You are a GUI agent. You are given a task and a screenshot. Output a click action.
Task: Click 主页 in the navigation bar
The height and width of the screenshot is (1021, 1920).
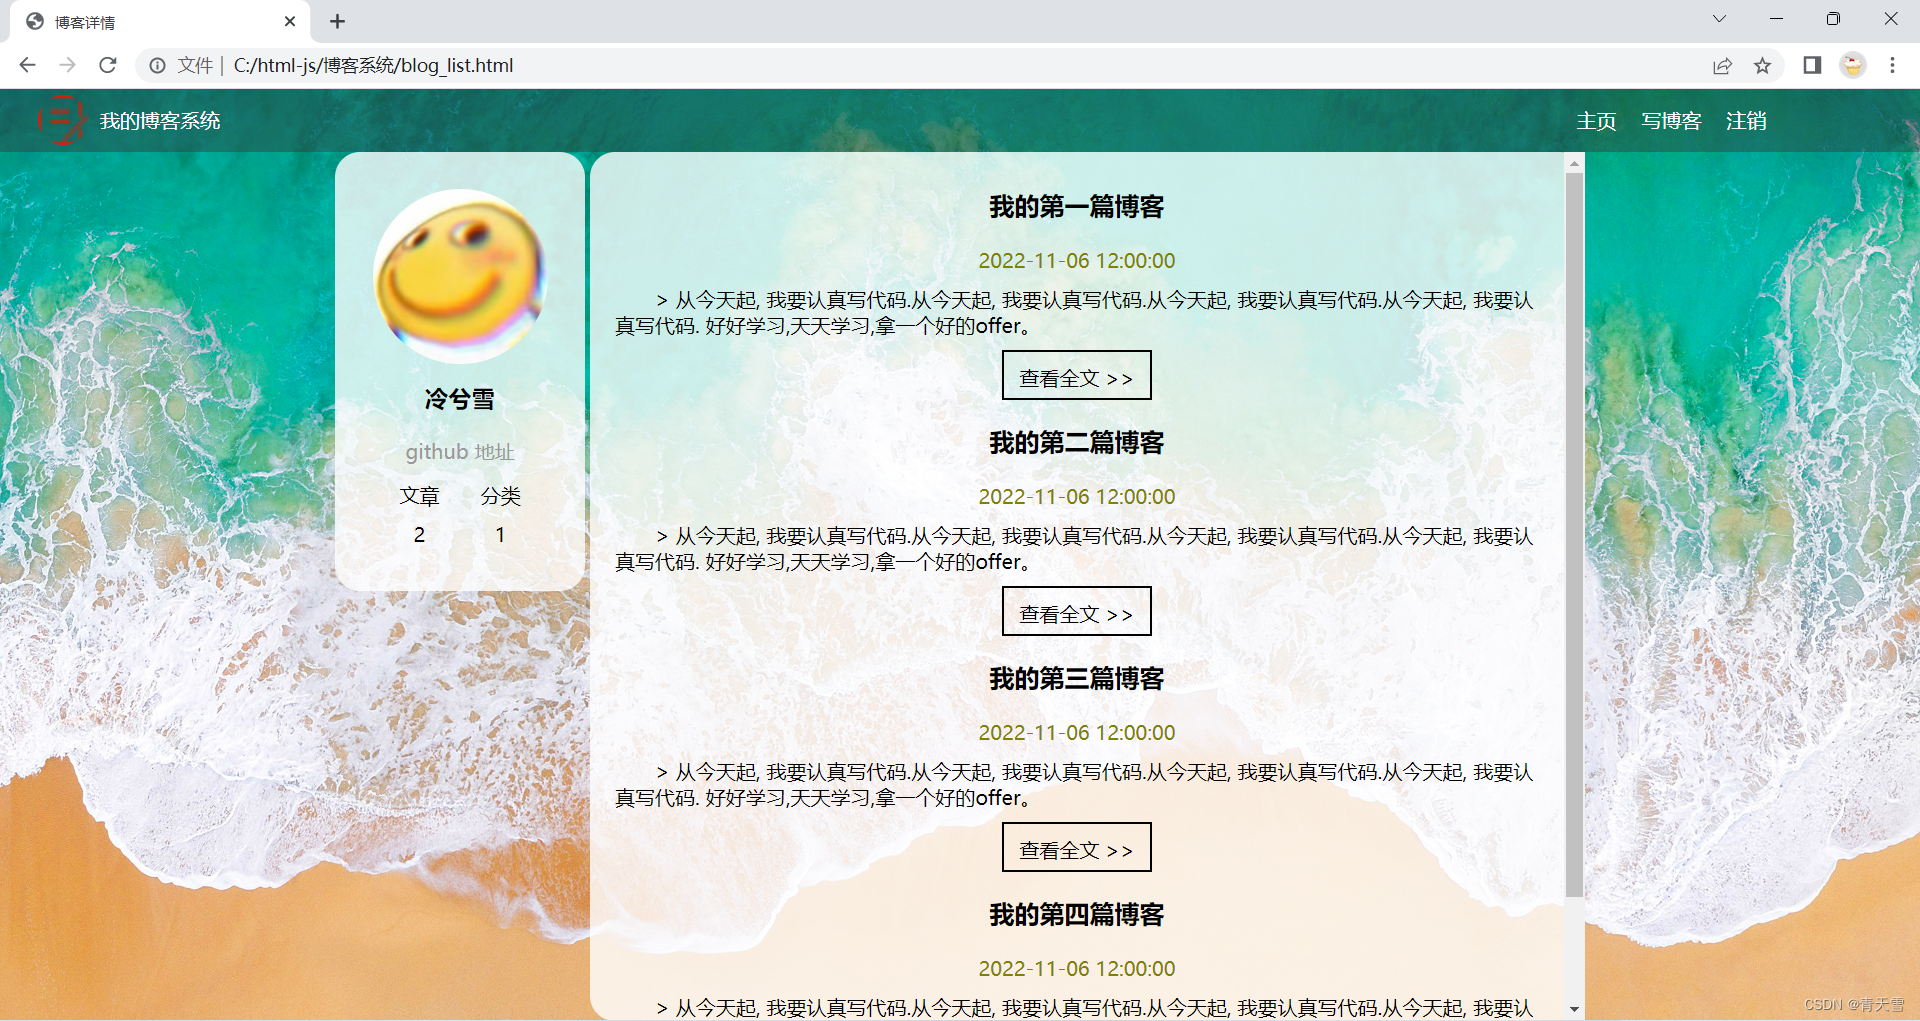coord(1595,120)
